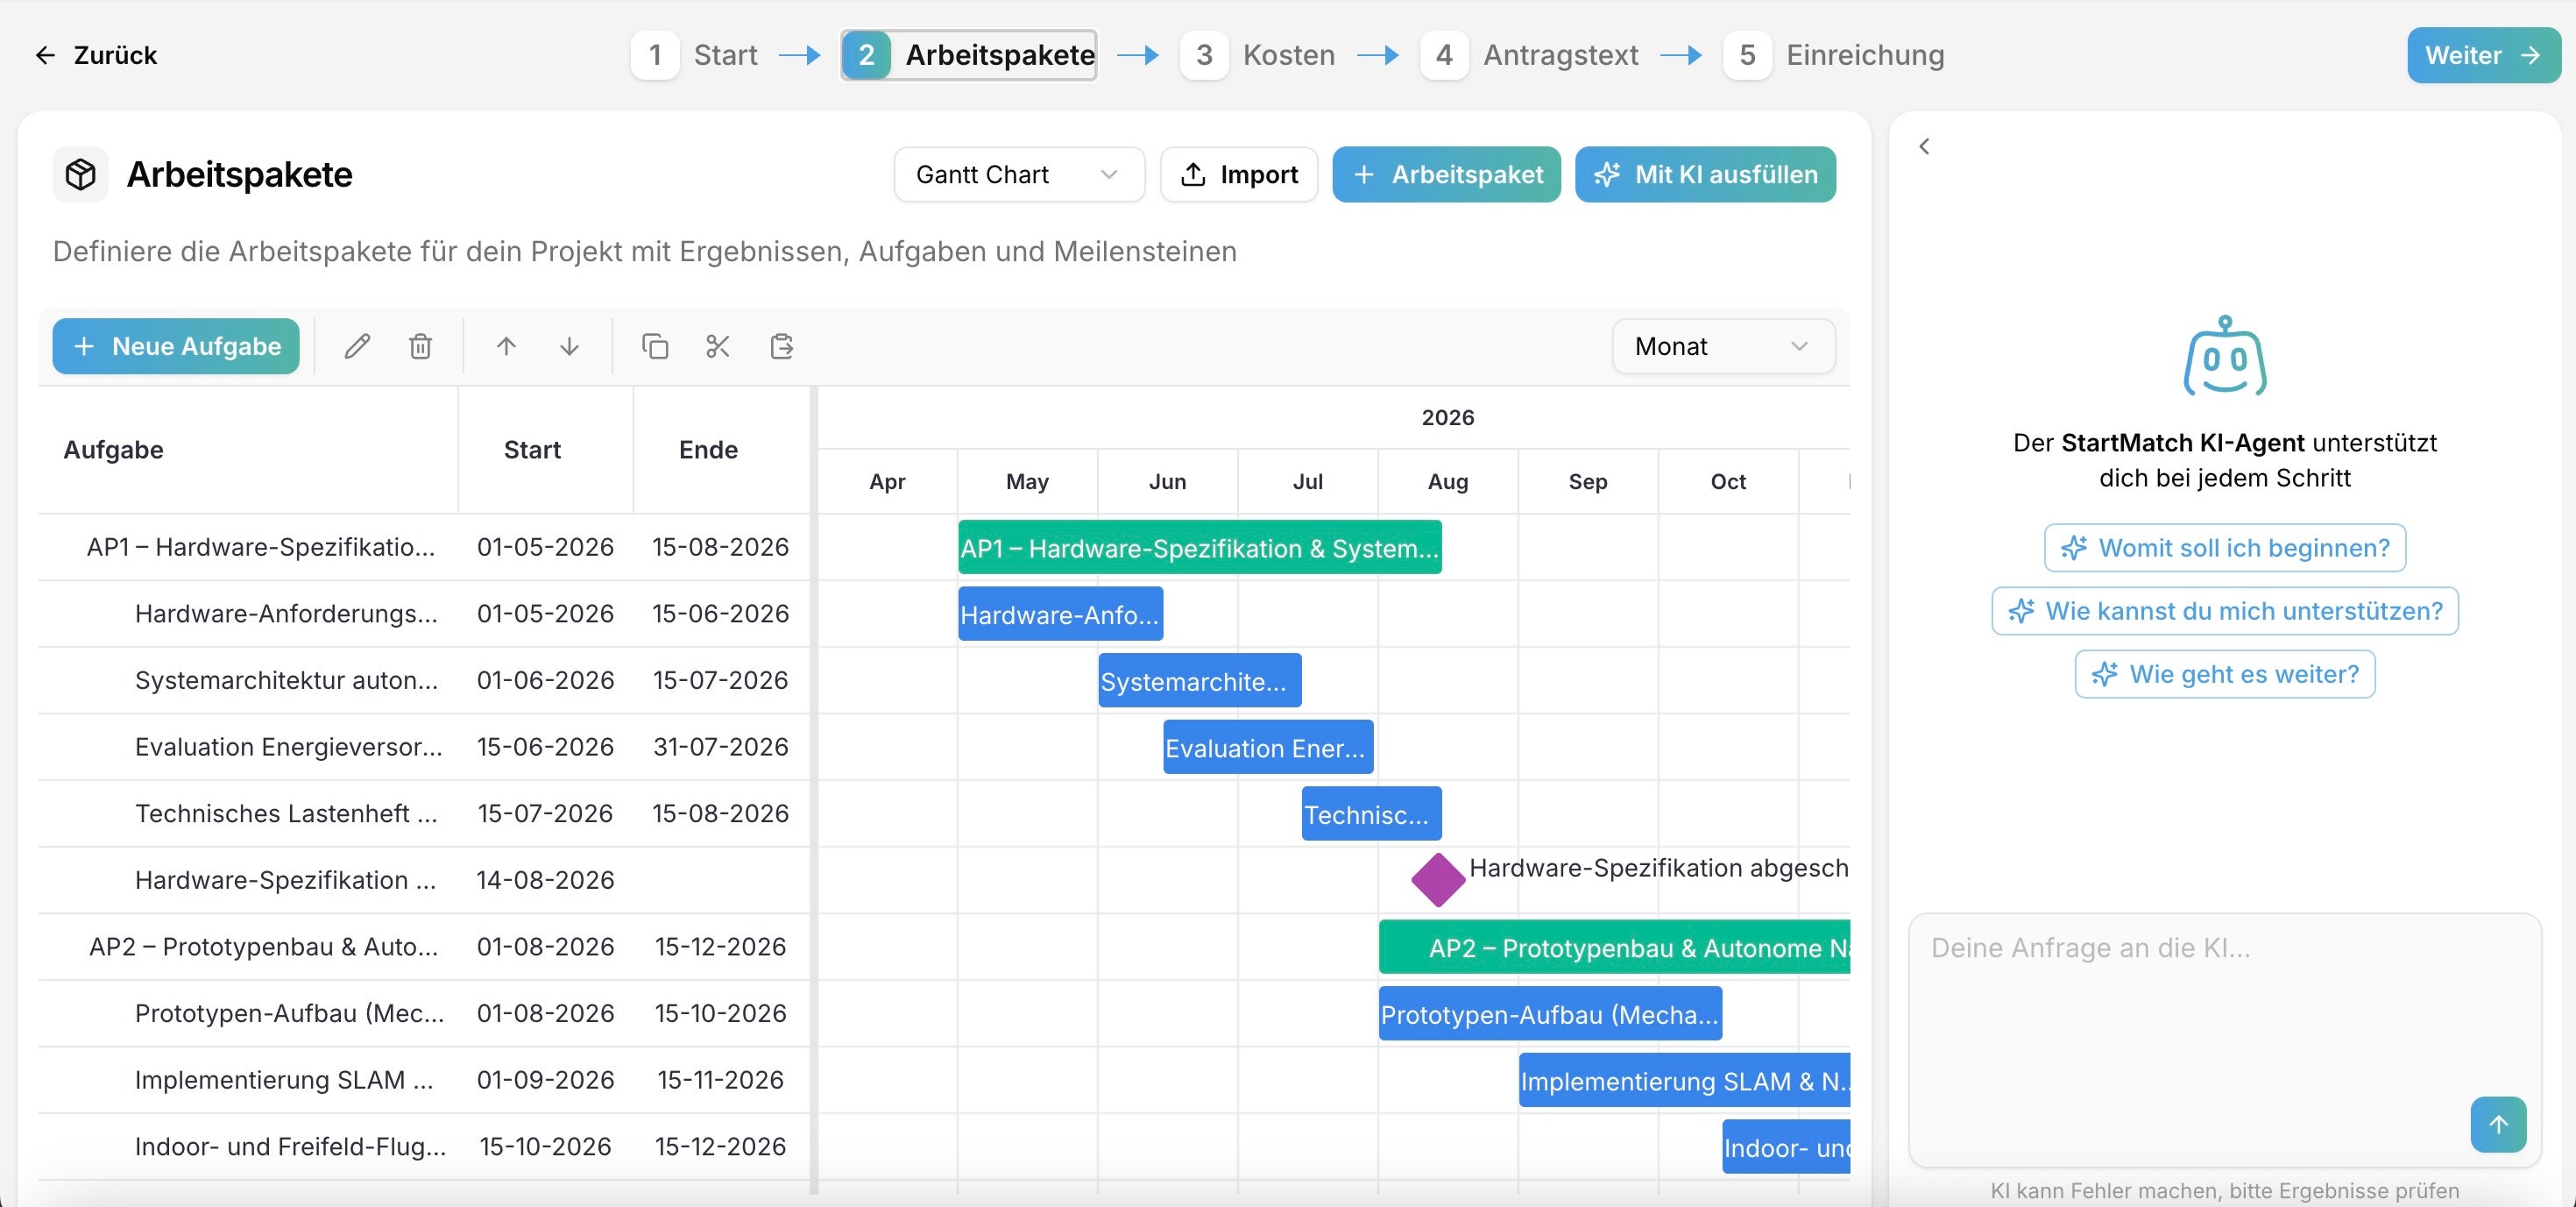Open the Gantt Chart view dropdown
This screenshot has height=1207, width=2576.
click(x=1019, y=174)
